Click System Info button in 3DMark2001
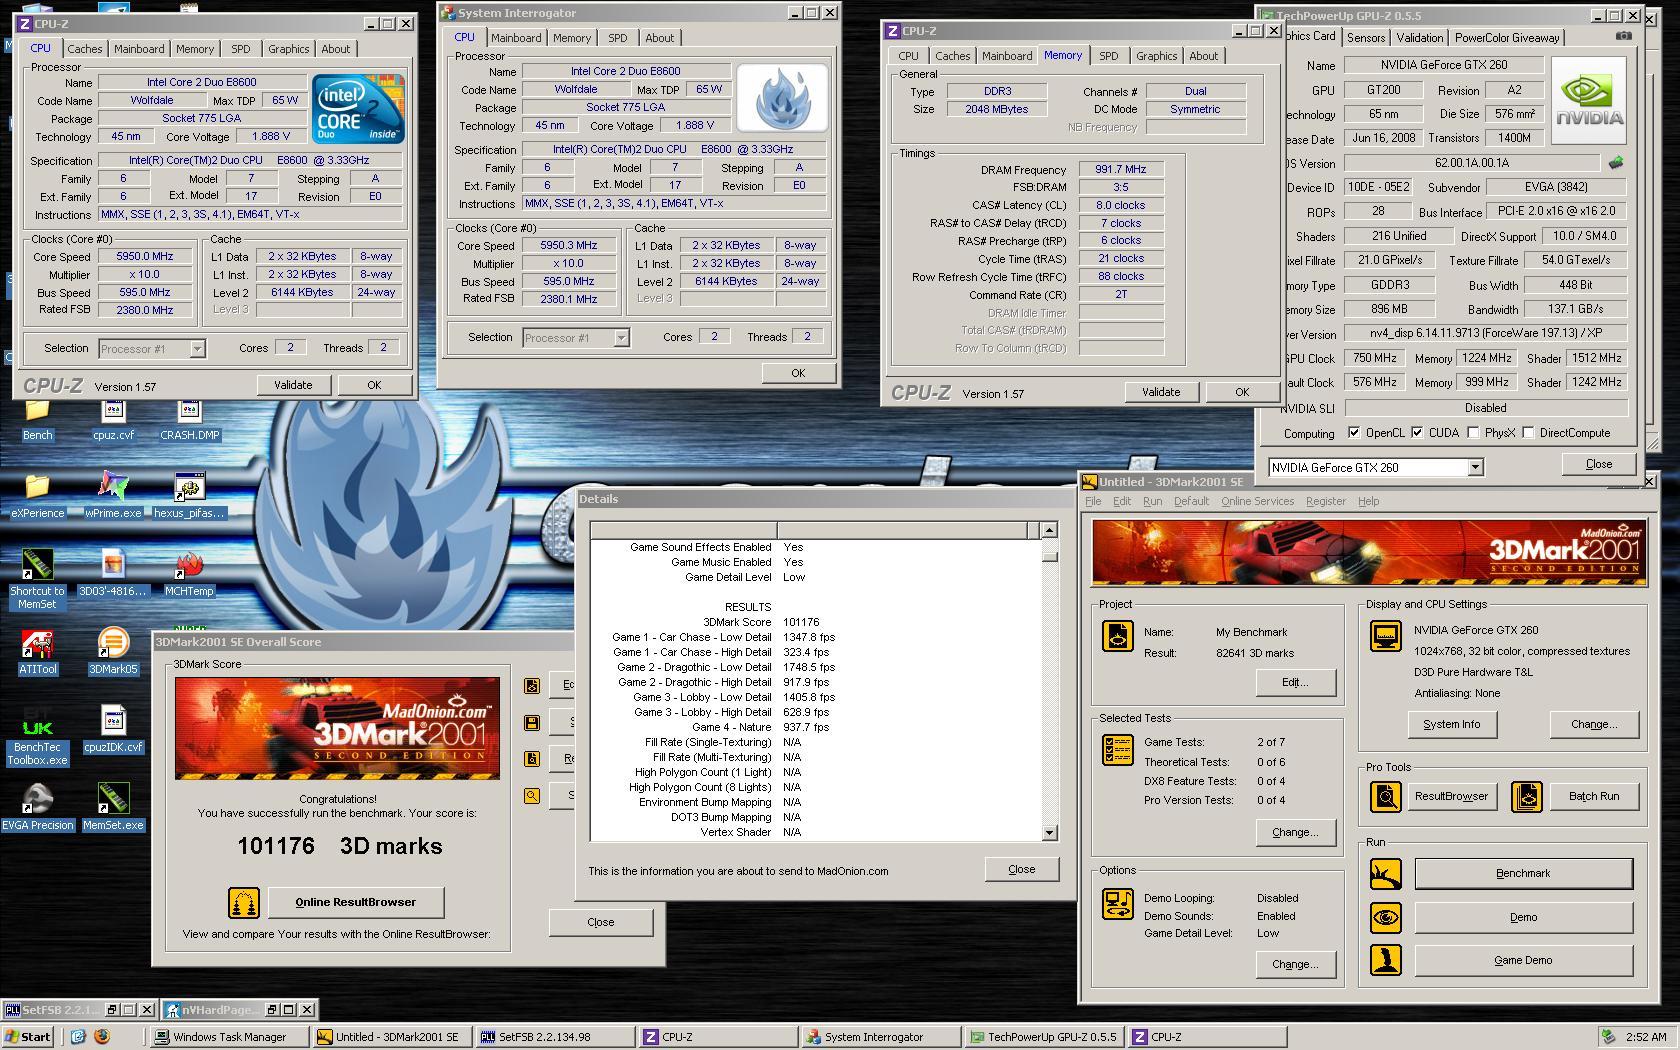 1451,724
